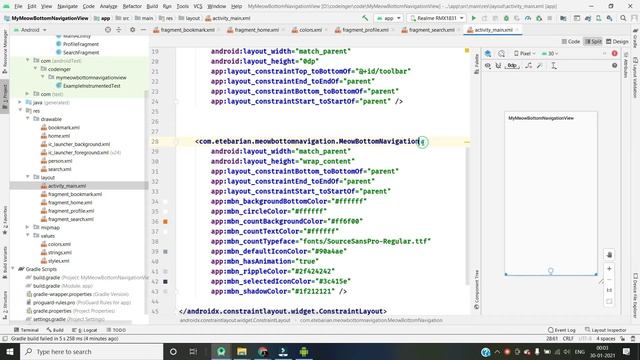Open the Refactor menu

(132, 6)
